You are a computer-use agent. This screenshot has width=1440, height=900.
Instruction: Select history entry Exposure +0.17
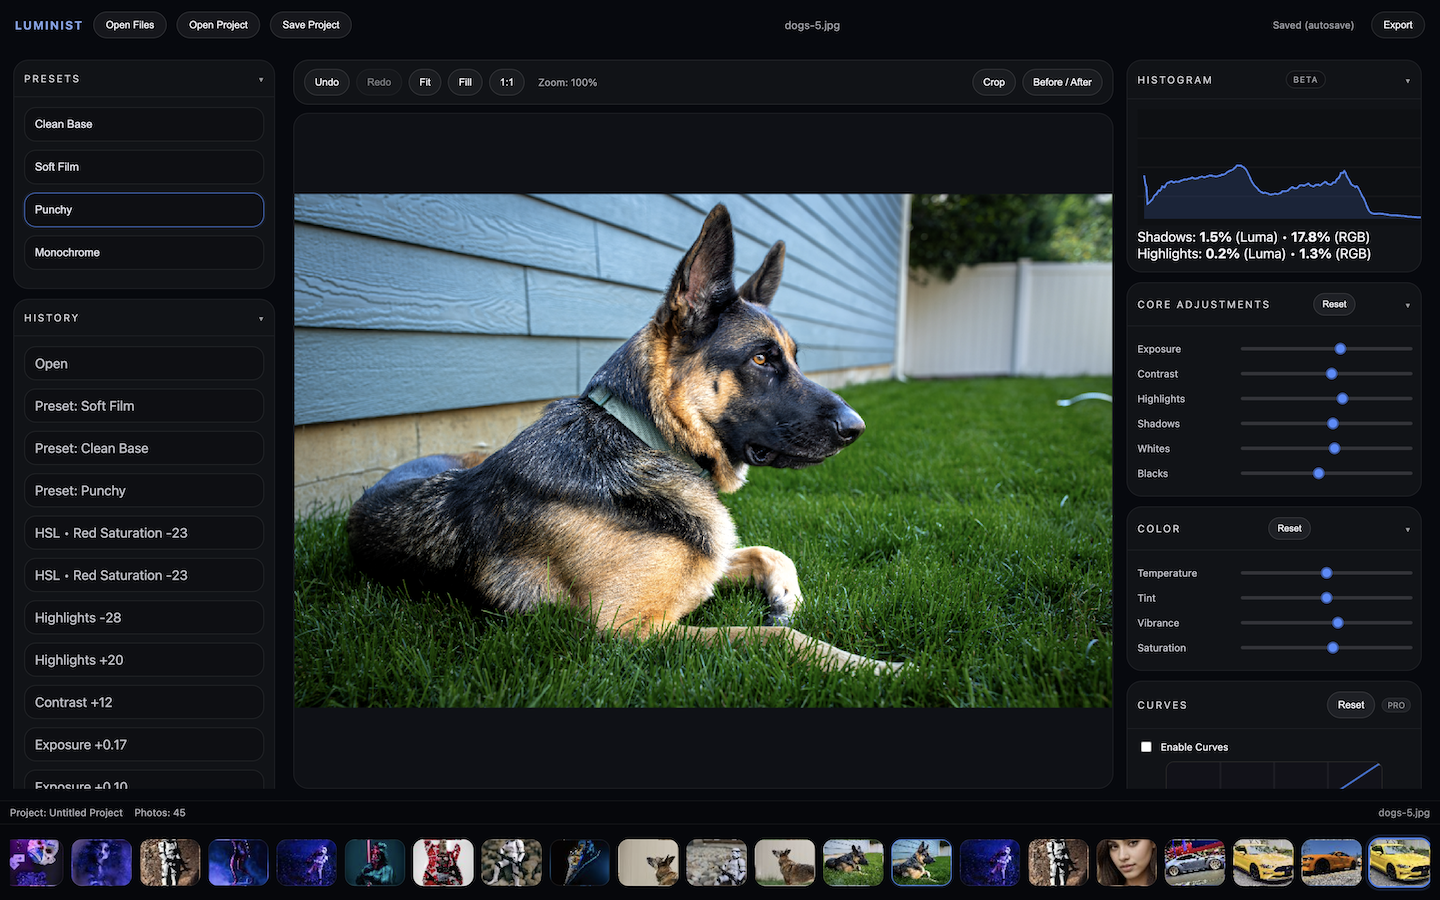pyautogui.click(x=144, y=745)
